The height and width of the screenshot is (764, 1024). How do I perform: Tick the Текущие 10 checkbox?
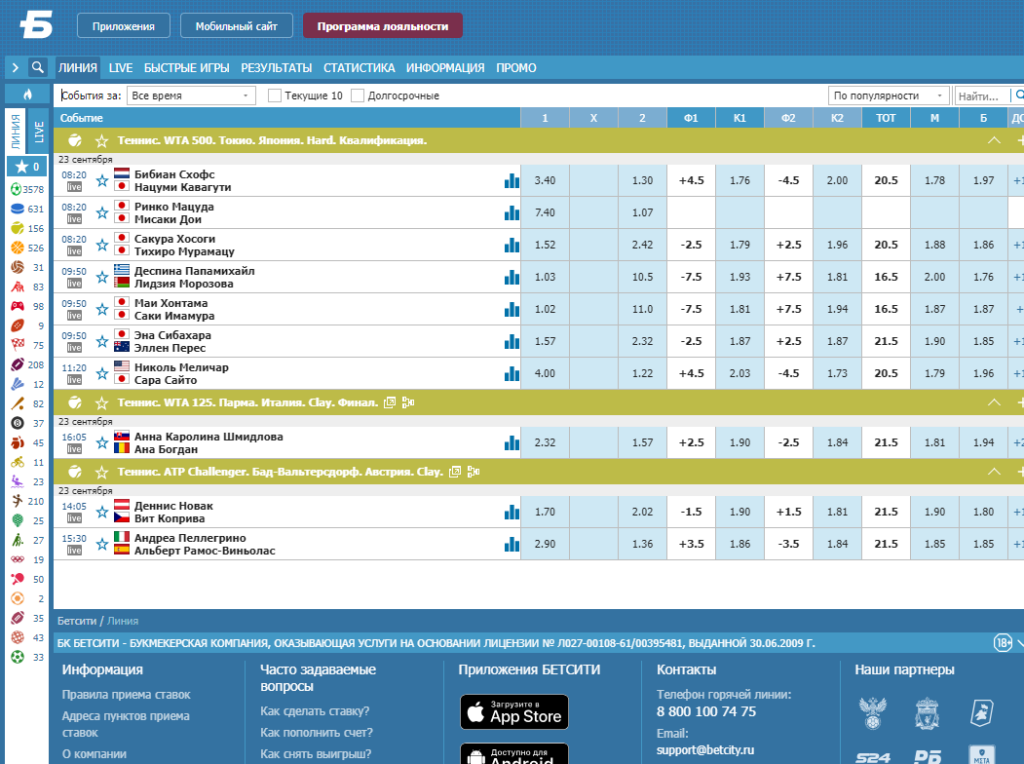click(x=275, y=95)
